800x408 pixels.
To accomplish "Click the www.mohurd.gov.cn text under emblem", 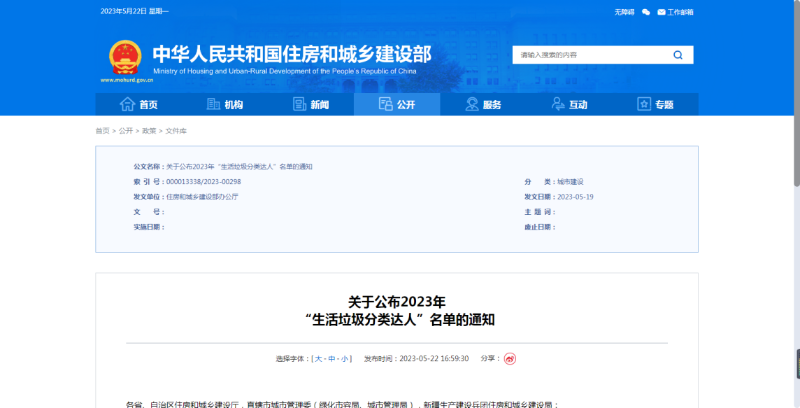I will (127, 80).
